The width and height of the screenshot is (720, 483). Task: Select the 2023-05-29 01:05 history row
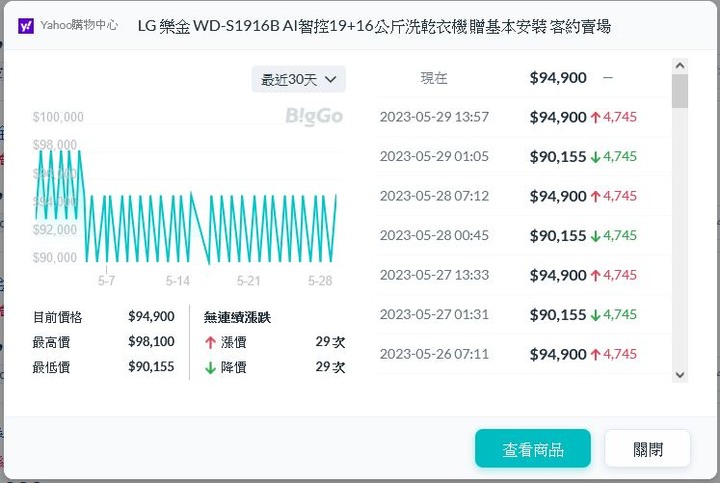[523, 157]
